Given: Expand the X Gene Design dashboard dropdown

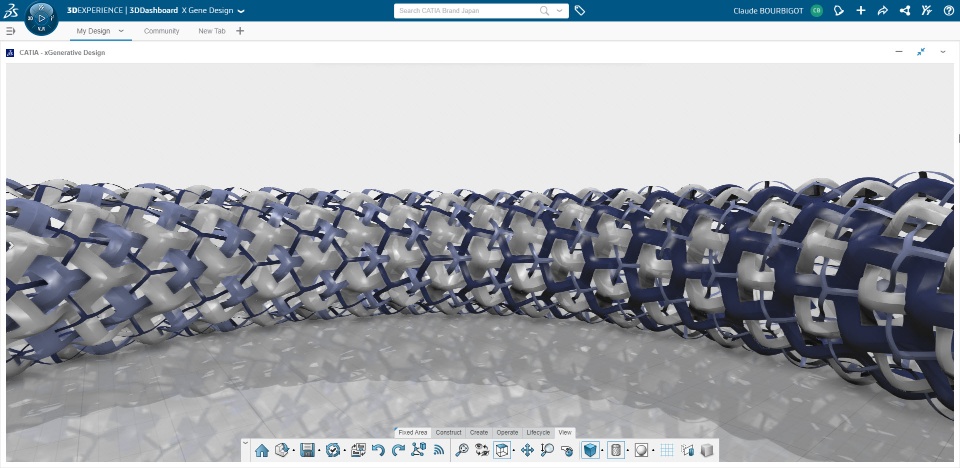Looking at the screenshot, I should coord(241,11).
